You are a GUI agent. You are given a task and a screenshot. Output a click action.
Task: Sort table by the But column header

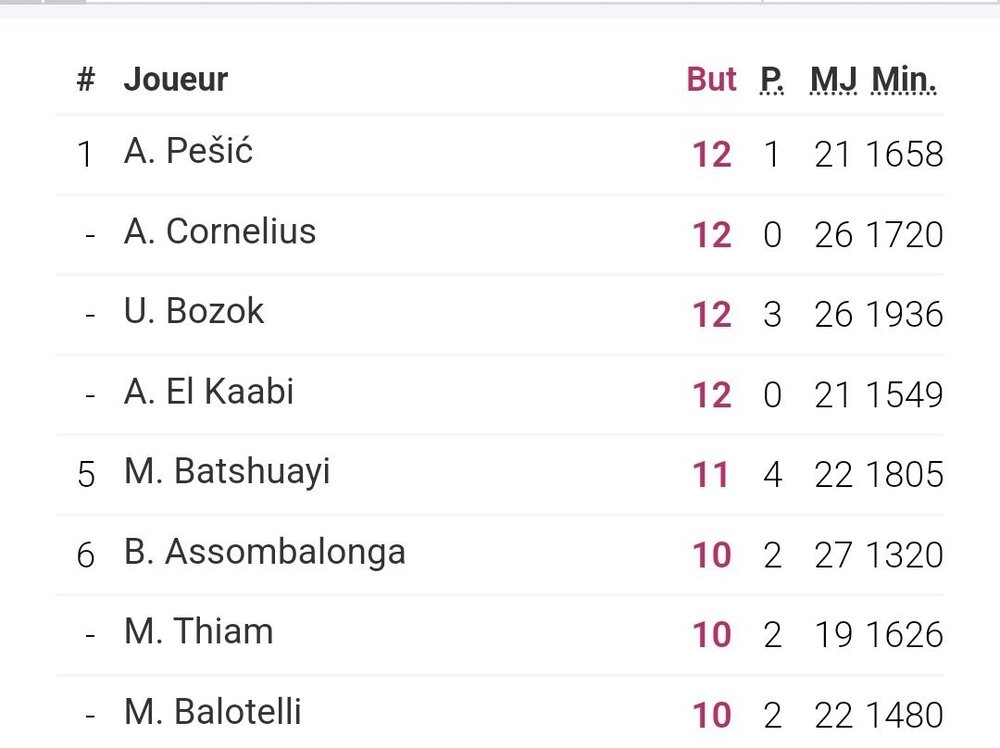tap(711, 80)
